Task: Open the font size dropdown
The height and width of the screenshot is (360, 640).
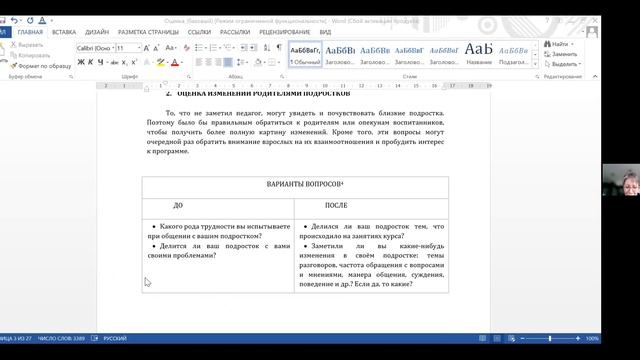Action: 139,48
